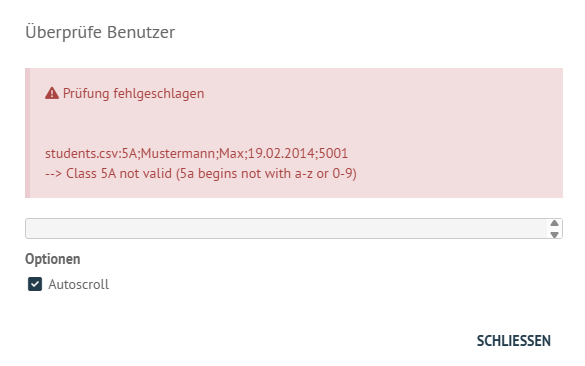585x366 pixels.
Task: Click the blank pink area beside the error heading
Action: point(373,93)
